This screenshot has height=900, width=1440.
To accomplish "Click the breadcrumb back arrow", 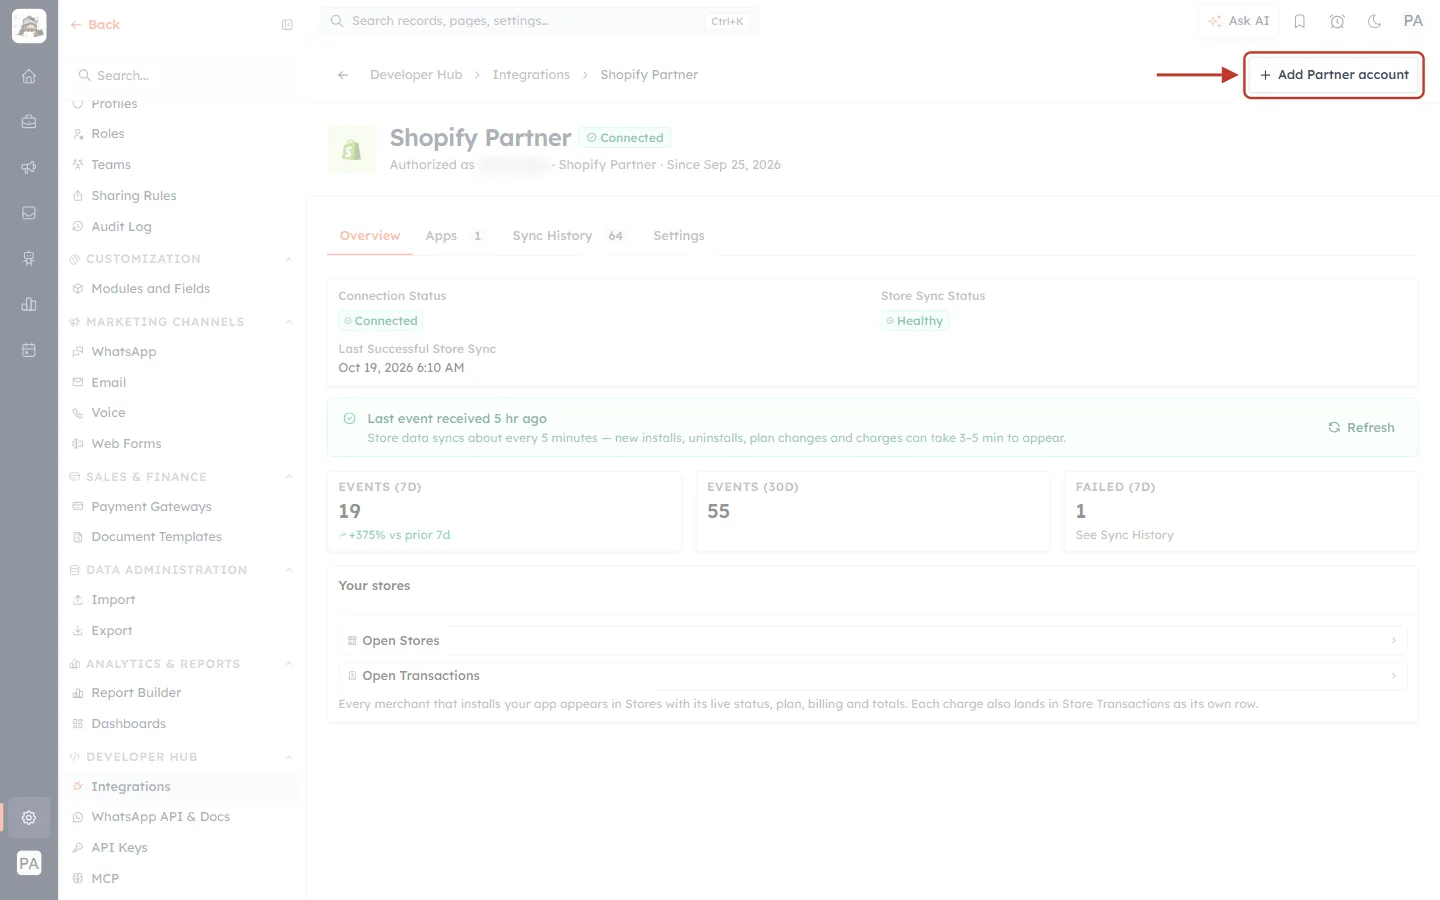I will [343, 75].
